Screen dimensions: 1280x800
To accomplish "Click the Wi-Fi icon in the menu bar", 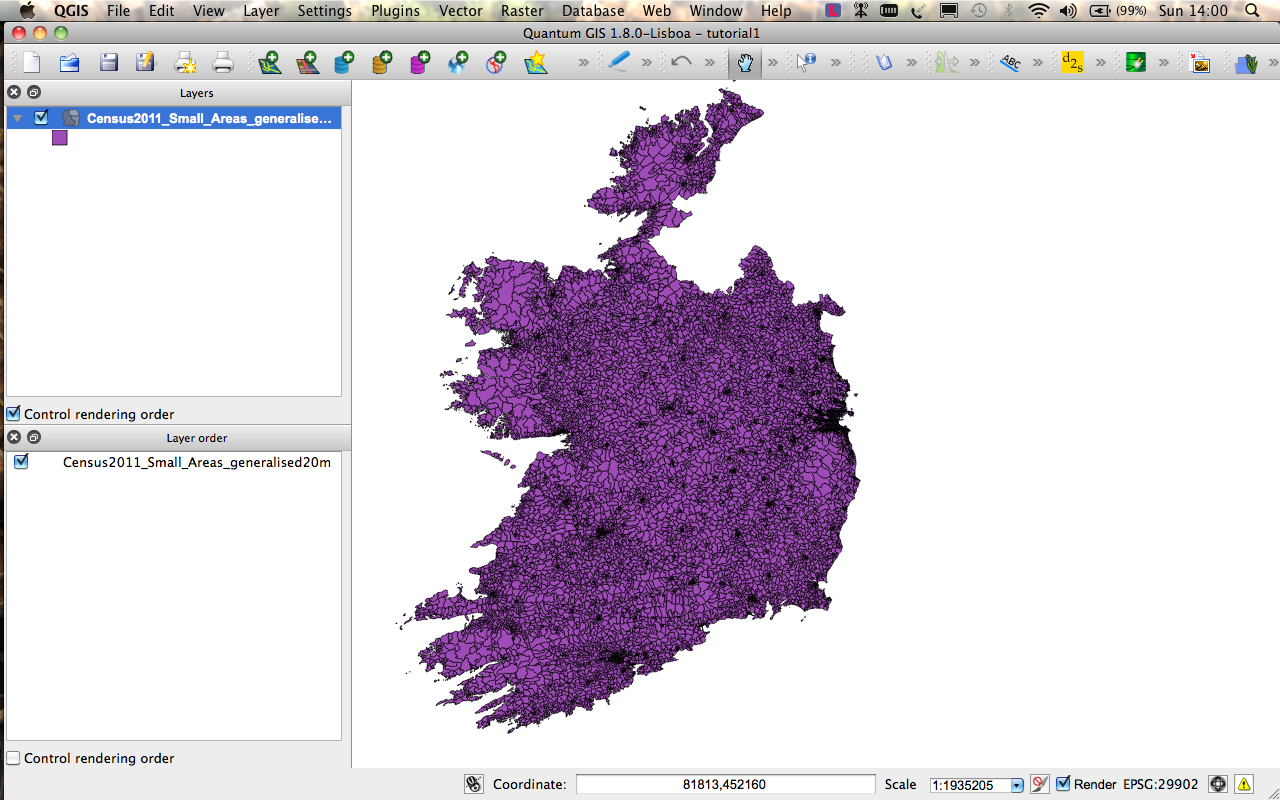I will [x=1039, y=11].
